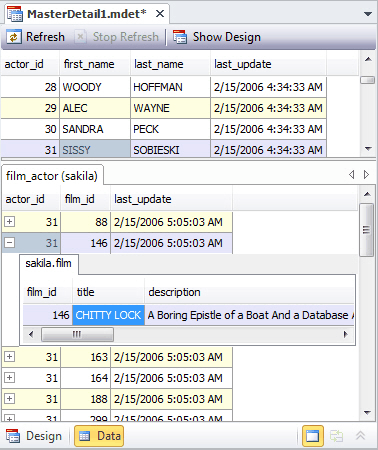Viewport: 378px width, 450px height.
Task: Select the SOBIESKI last name cell
Action: point(170,149)
